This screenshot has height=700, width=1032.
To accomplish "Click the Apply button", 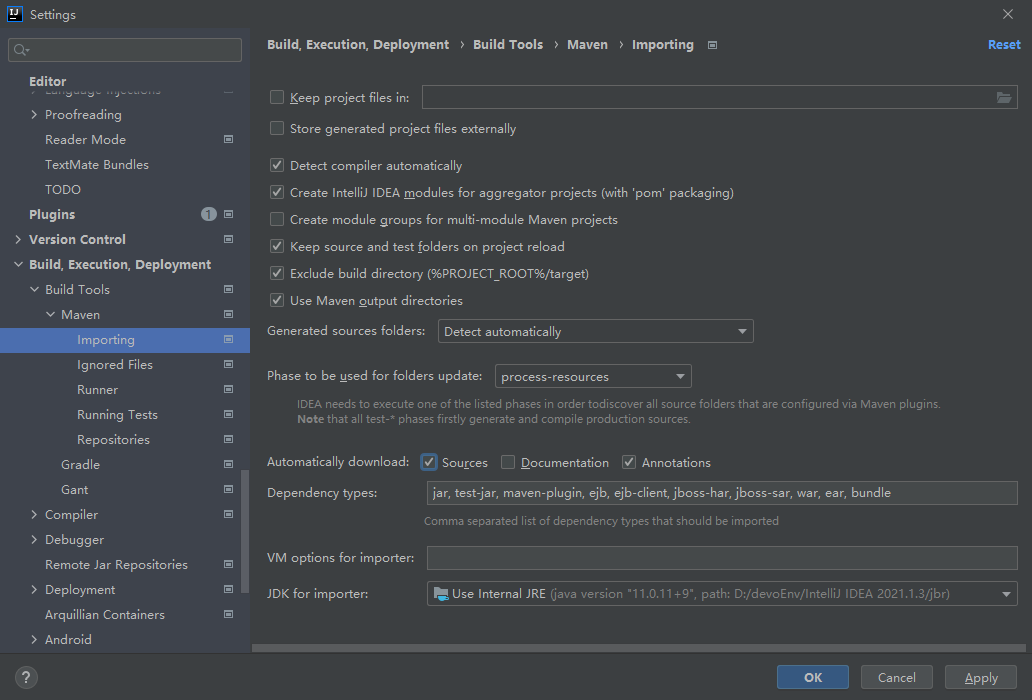I will 981,678.
